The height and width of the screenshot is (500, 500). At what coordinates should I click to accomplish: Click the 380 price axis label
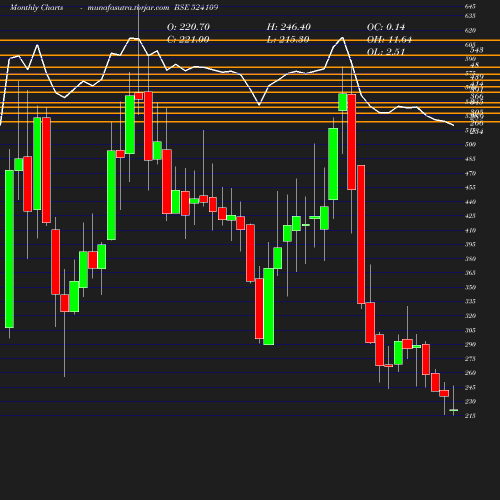point(470,259)
